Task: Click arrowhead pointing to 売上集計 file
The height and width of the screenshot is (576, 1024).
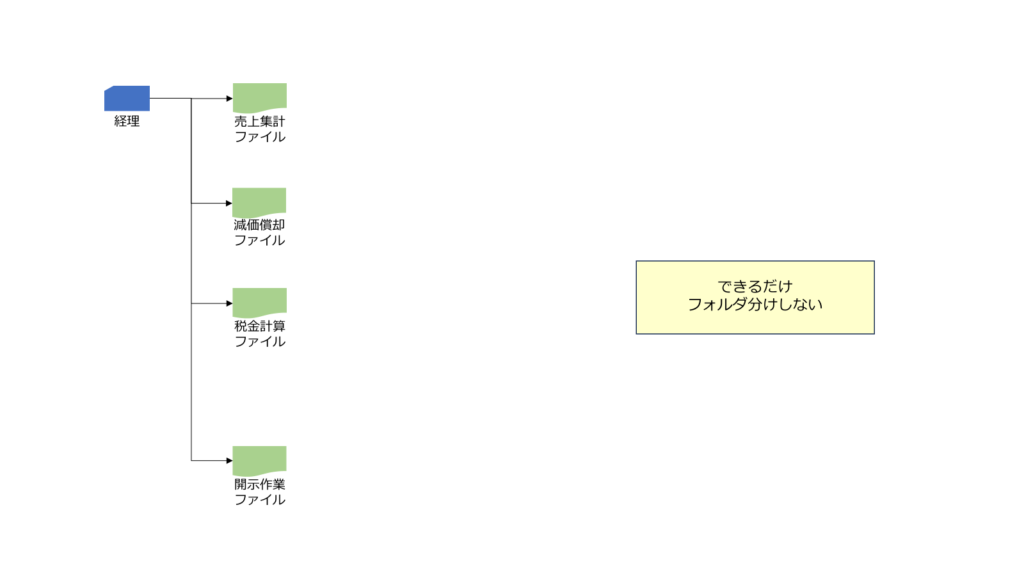Action: [229, 99]
